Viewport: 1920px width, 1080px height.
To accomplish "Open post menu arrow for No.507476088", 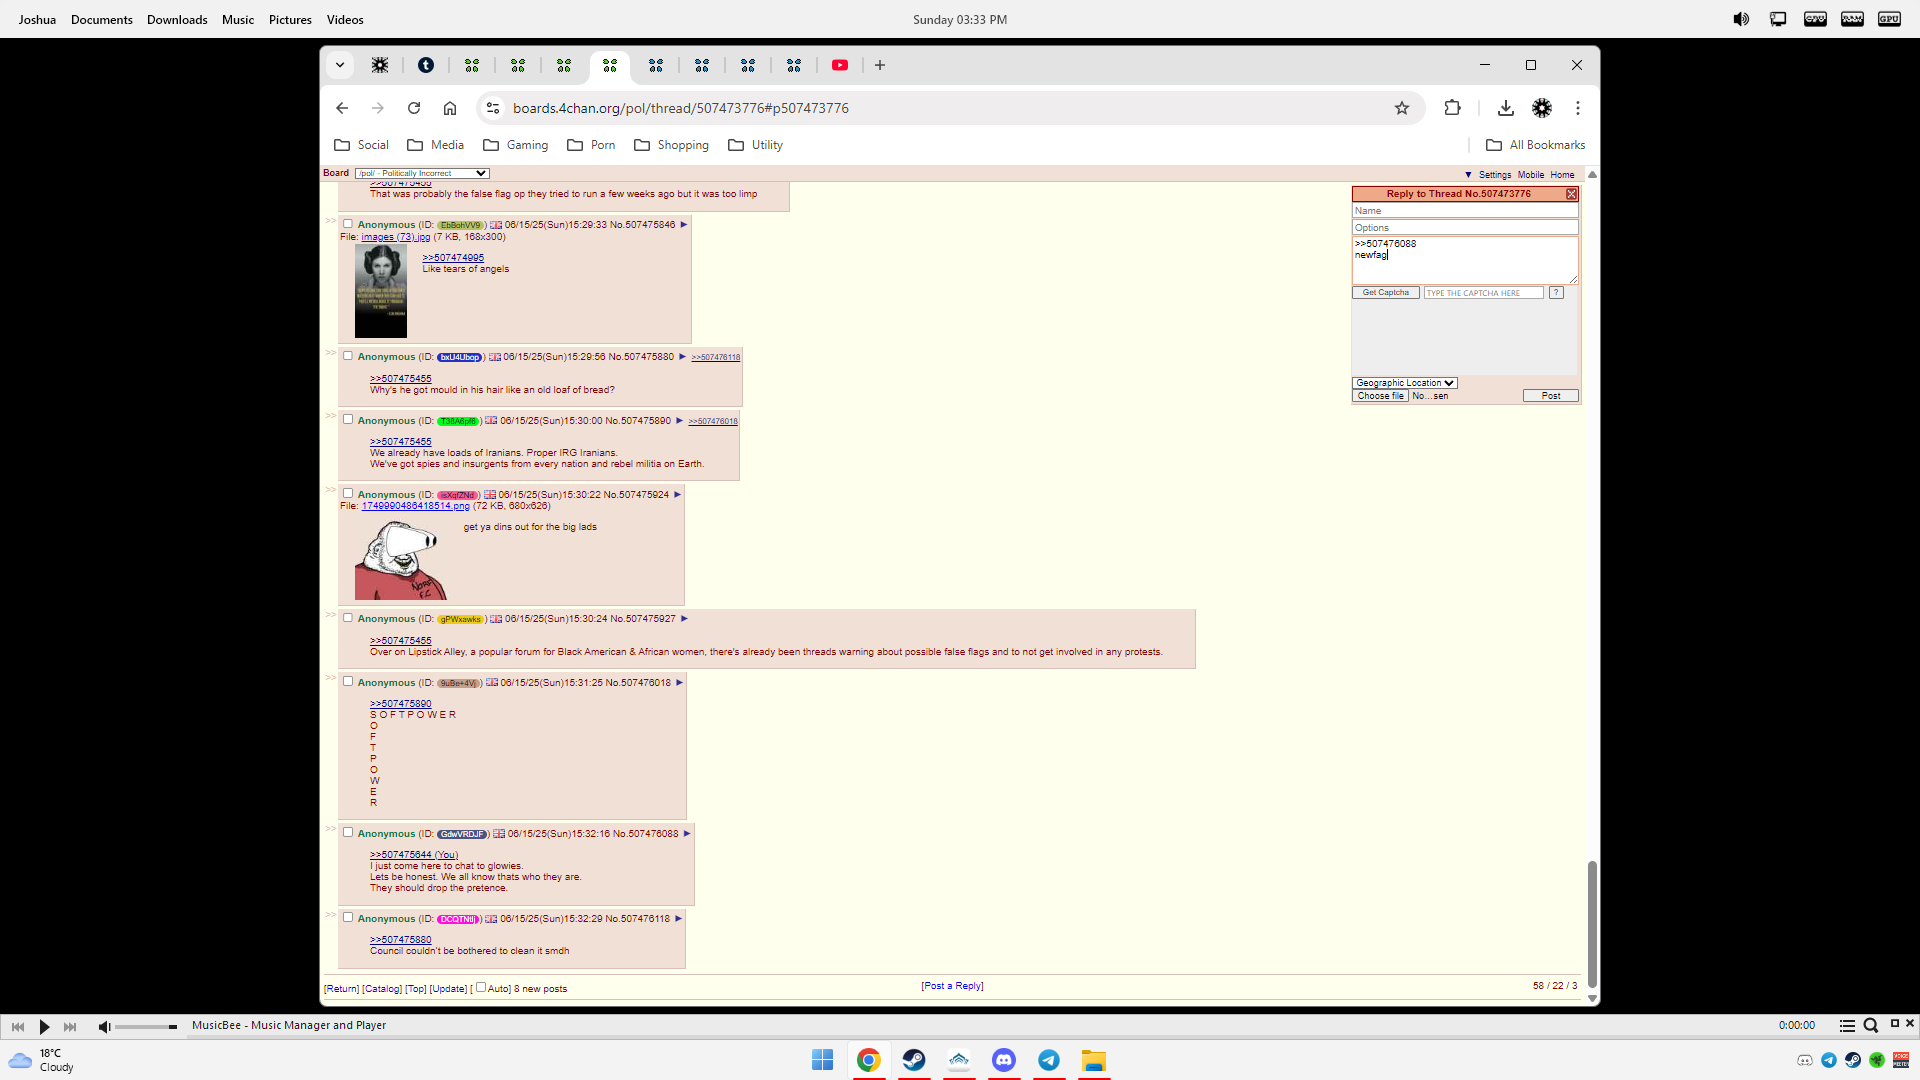I will [x=687, y=834].
